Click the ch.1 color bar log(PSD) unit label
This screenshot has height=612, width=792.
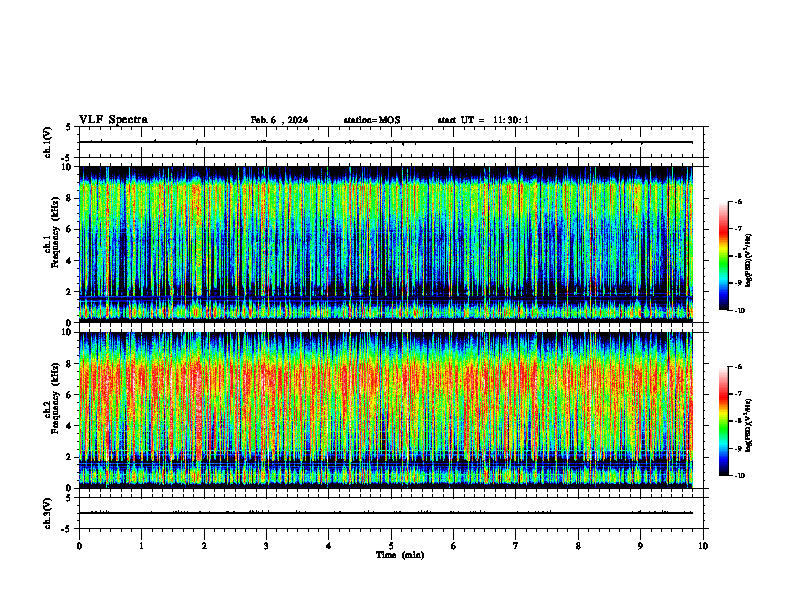(x=749, y=261)
